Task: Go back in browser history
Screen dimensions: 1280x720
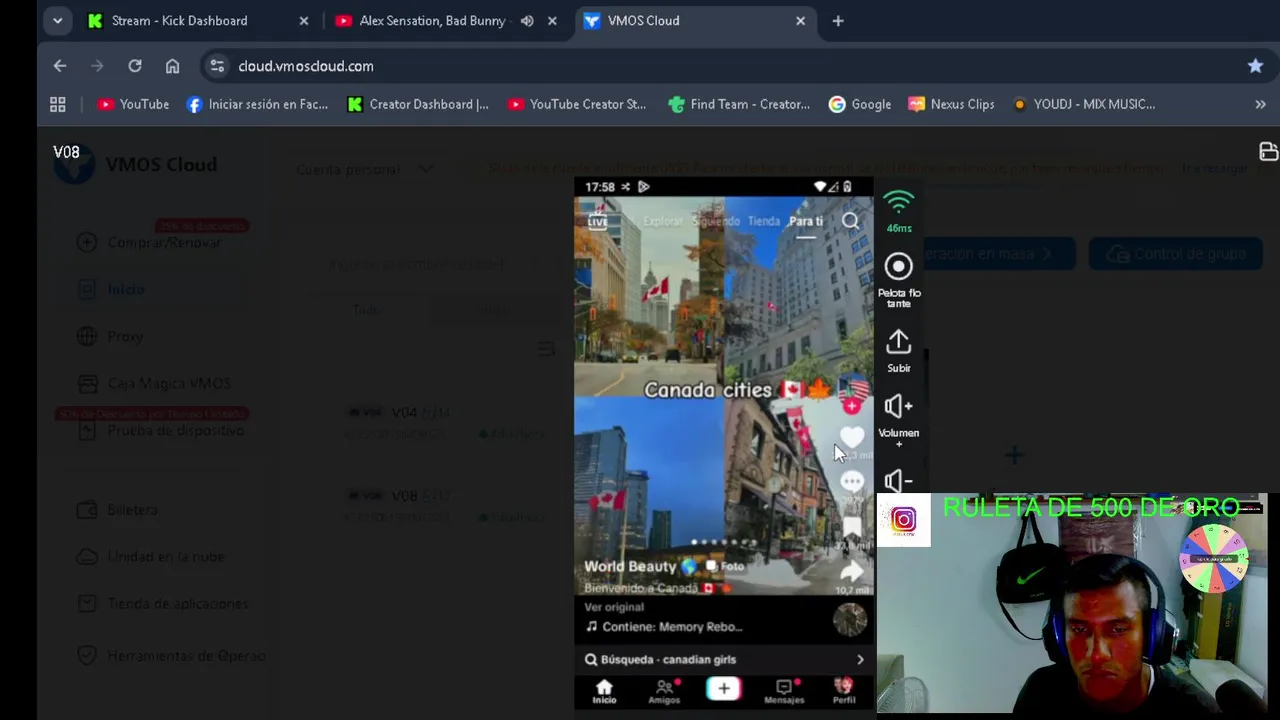Action: pos(60,66)
